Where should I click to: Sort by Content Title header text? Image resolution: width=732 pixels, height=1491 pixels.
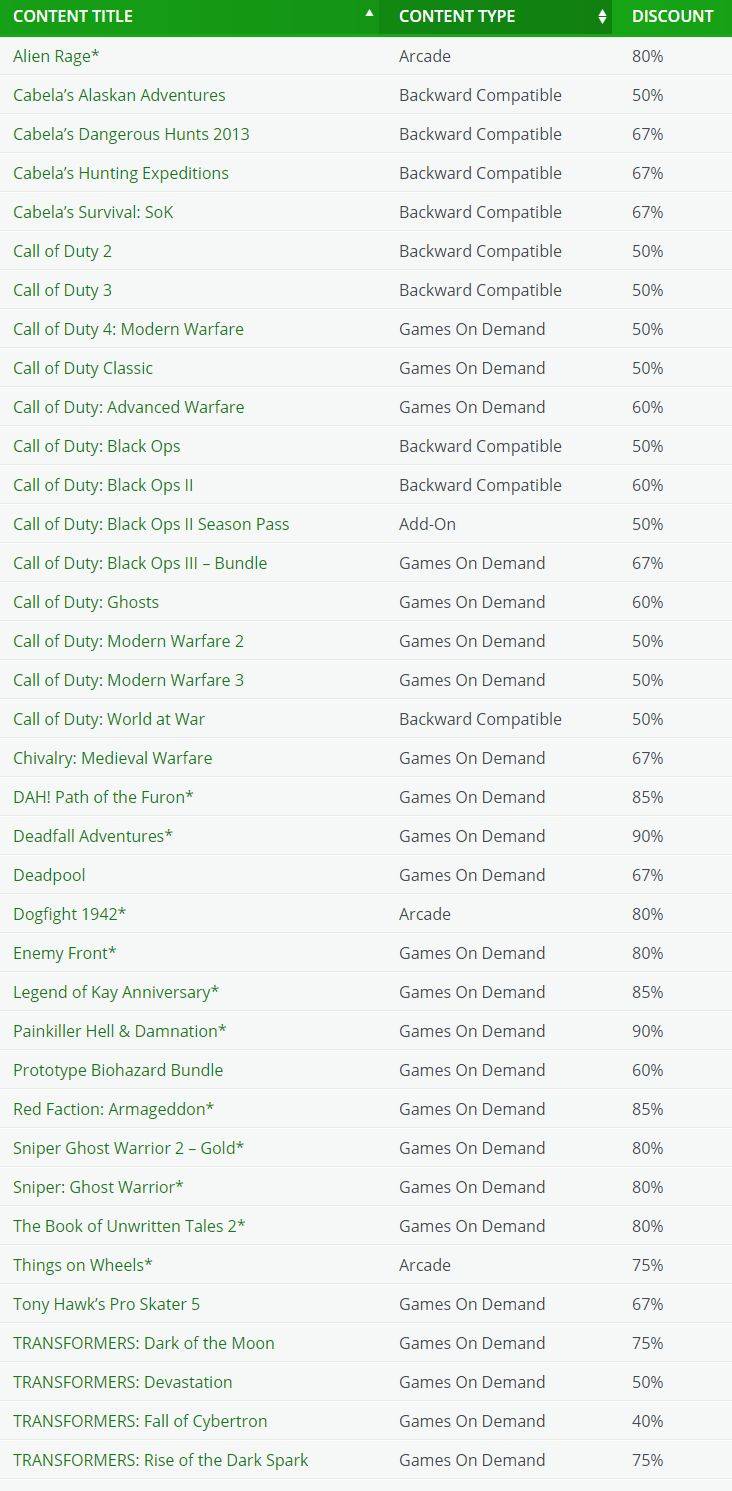(73, 16)
